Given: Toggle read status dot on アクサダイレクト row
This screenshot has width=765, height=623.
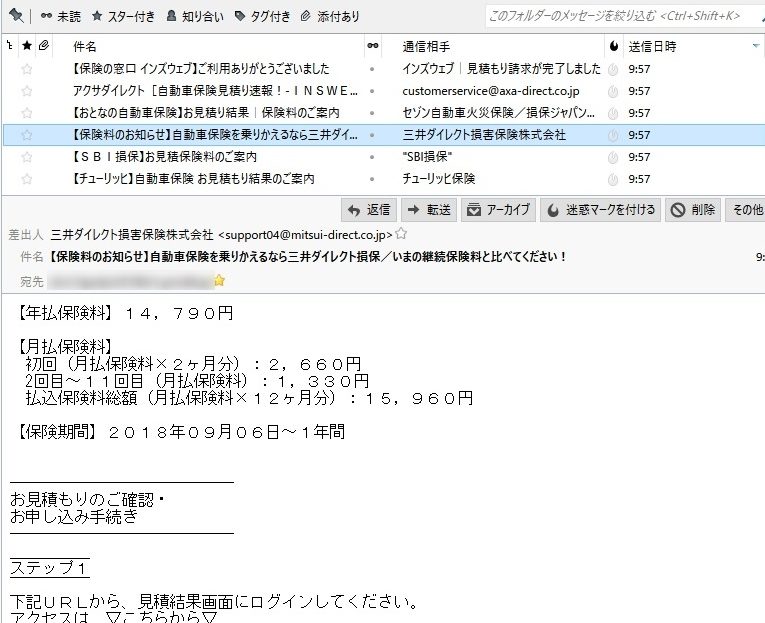Looking at the screenshot, I should coord(372,91).
